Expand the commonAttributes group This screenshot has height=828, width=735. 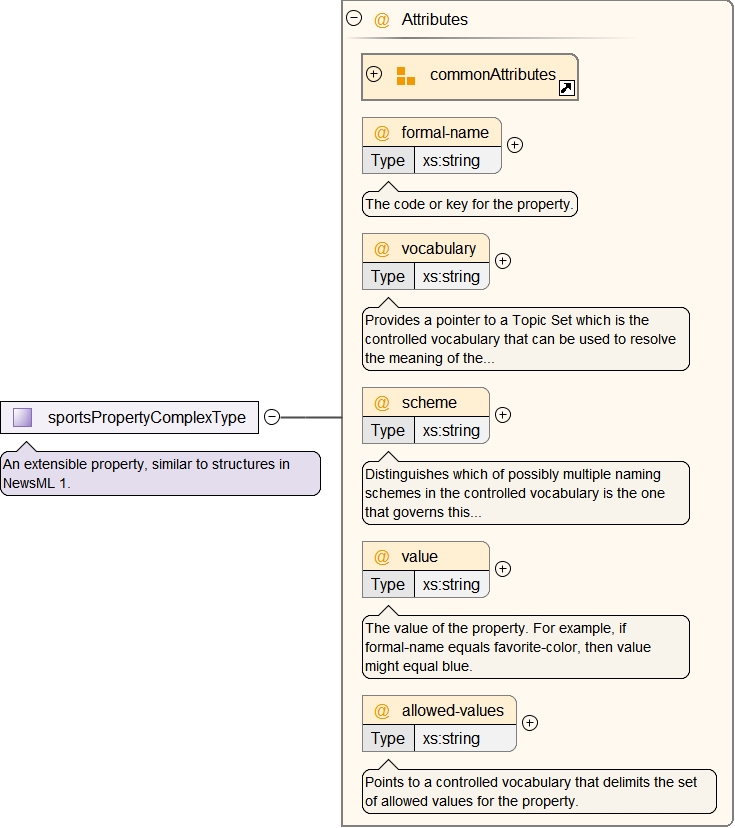pyautogui.click(x=374, y=74)
